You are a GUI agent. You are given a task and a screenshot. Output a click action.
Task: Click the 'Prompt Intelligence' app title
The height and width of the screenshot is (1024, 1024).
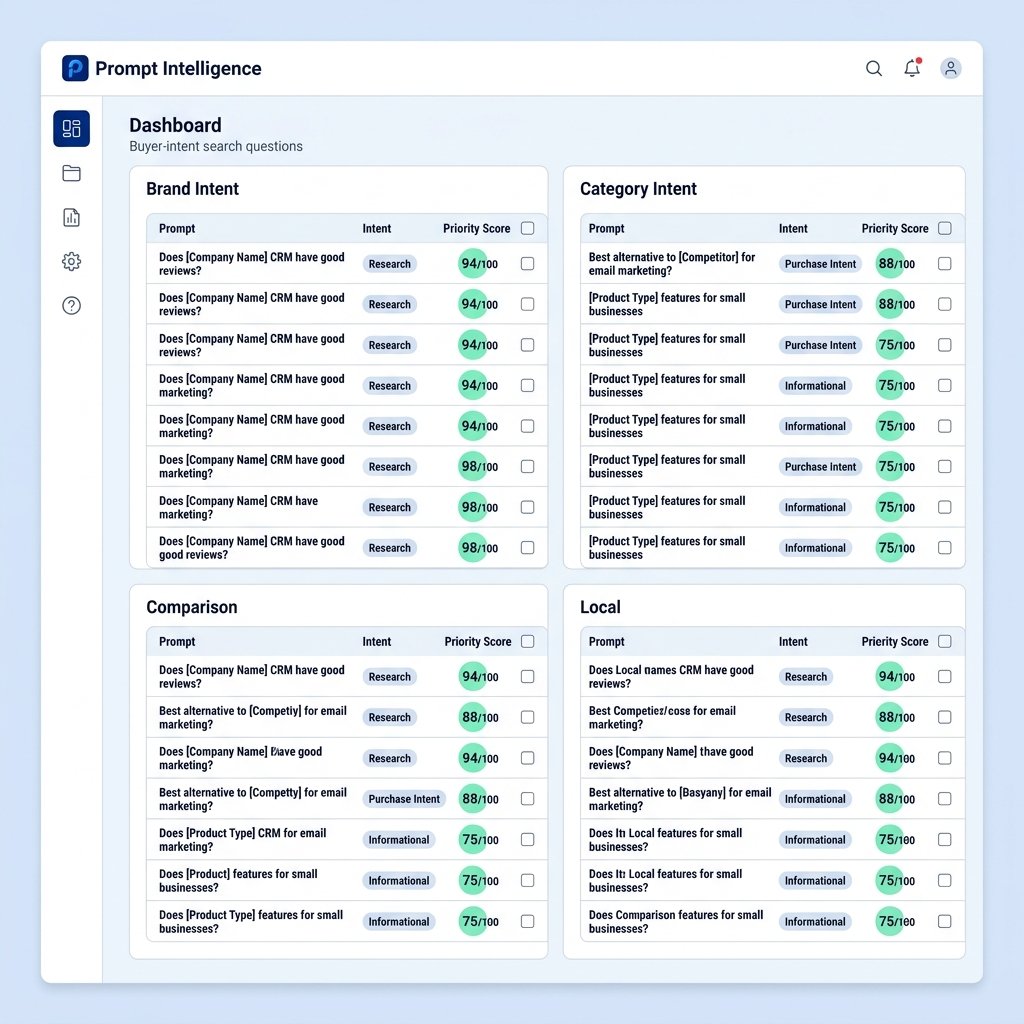click(x=178, y=68)
